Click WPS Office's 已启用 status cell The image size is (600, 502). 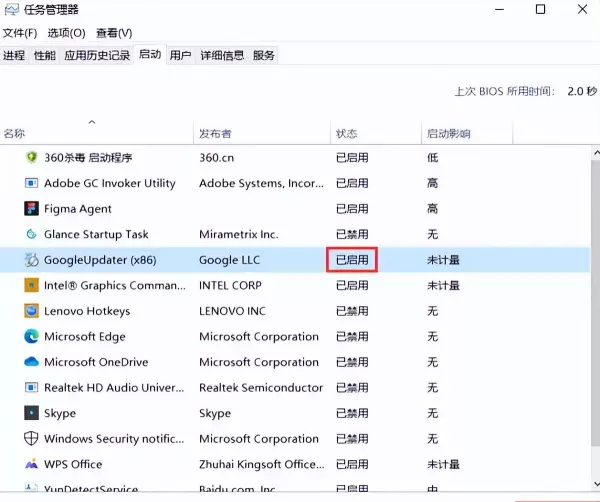[352, 465]
